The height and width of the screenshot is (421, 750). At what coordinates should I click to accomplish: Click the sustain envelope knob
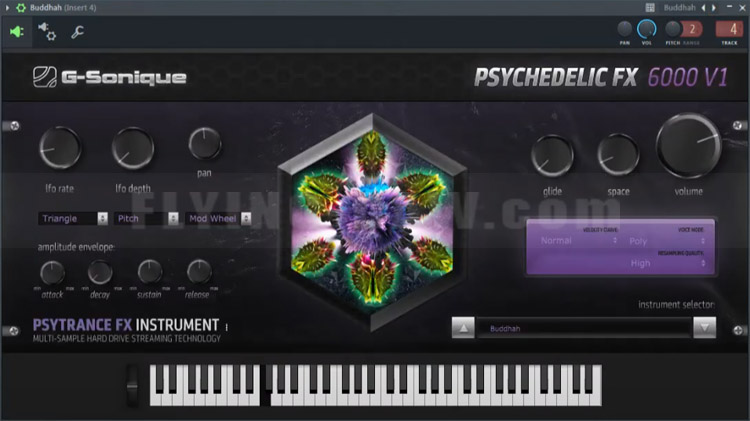coord(150,272)
